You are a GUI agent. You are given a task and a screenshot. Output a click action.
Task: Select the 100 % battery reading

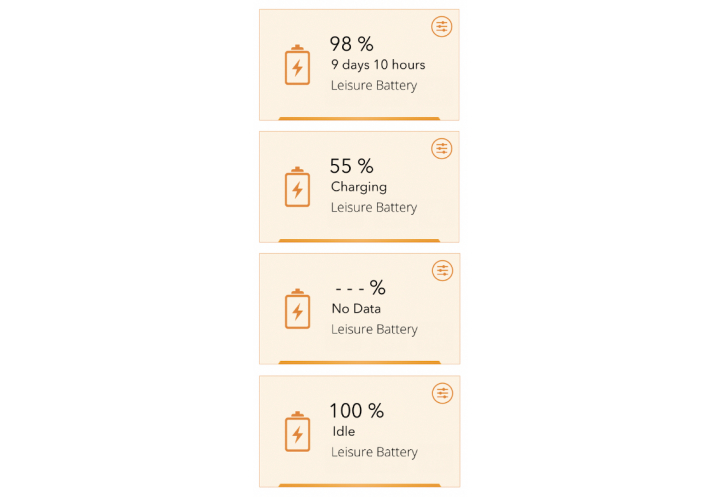click(357, 411)
